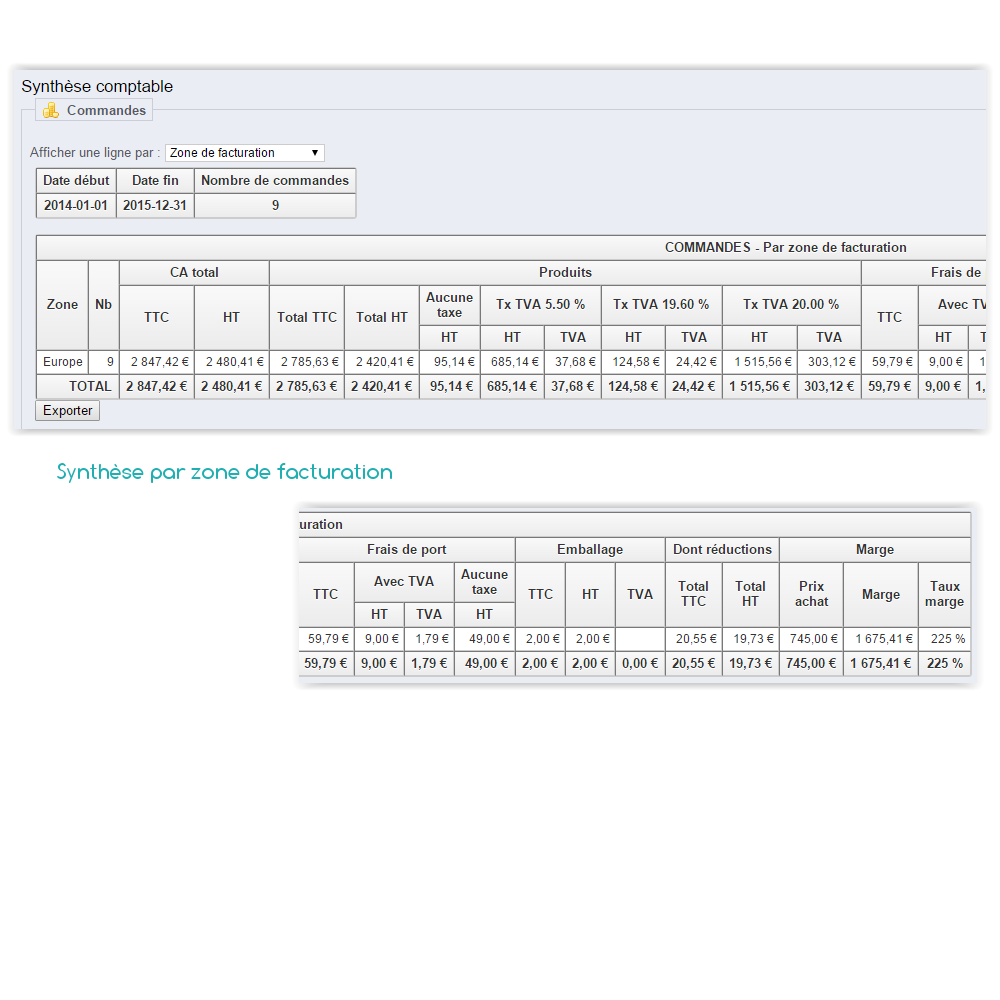
Task: Click the 'Taux marge' column header
Action: (944, 594)
